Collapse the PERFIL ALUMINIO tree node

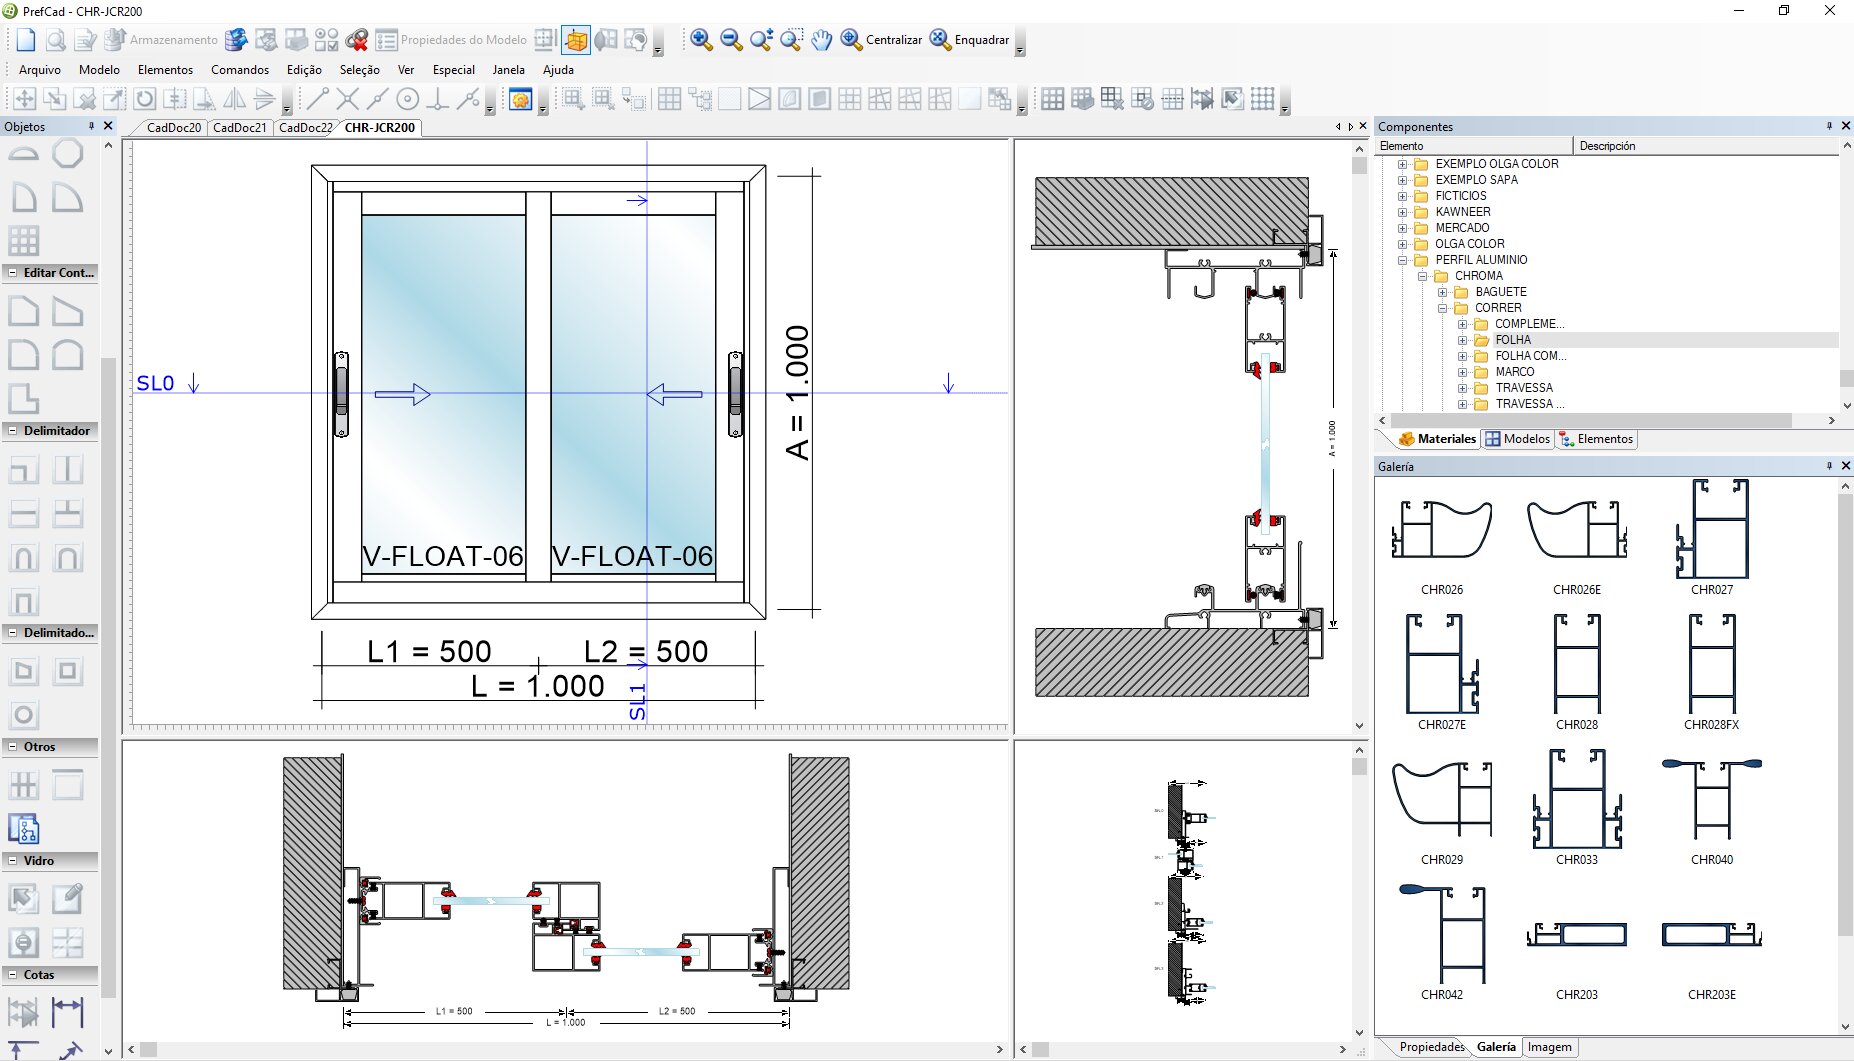(1402, 260)
